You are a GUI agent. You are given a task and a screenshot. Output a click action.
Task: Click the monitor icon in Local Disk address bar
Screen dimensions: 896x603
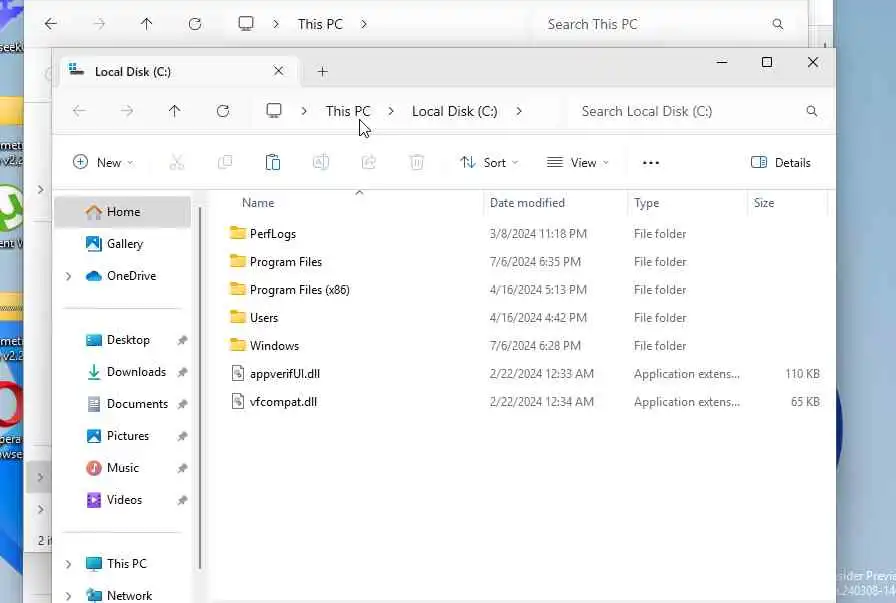point(274,110)
